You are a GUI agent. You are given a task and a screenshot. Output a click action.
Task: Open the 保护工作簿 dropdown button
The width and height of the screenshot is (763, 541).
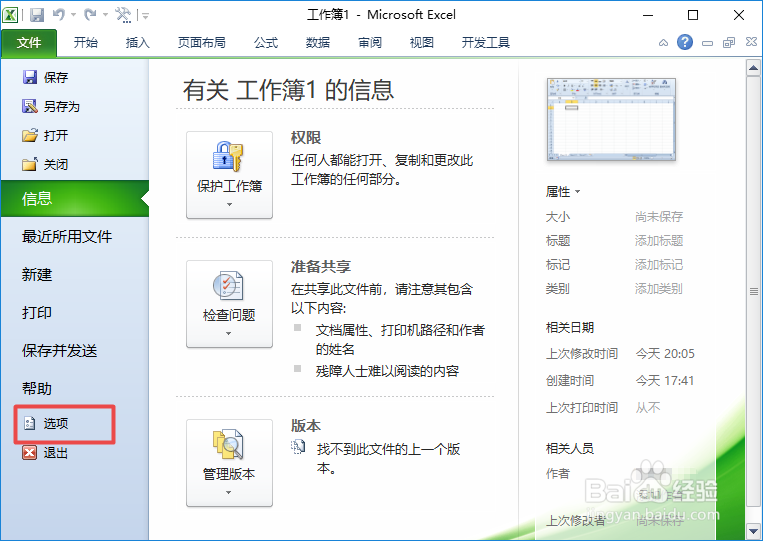(229, 175)
